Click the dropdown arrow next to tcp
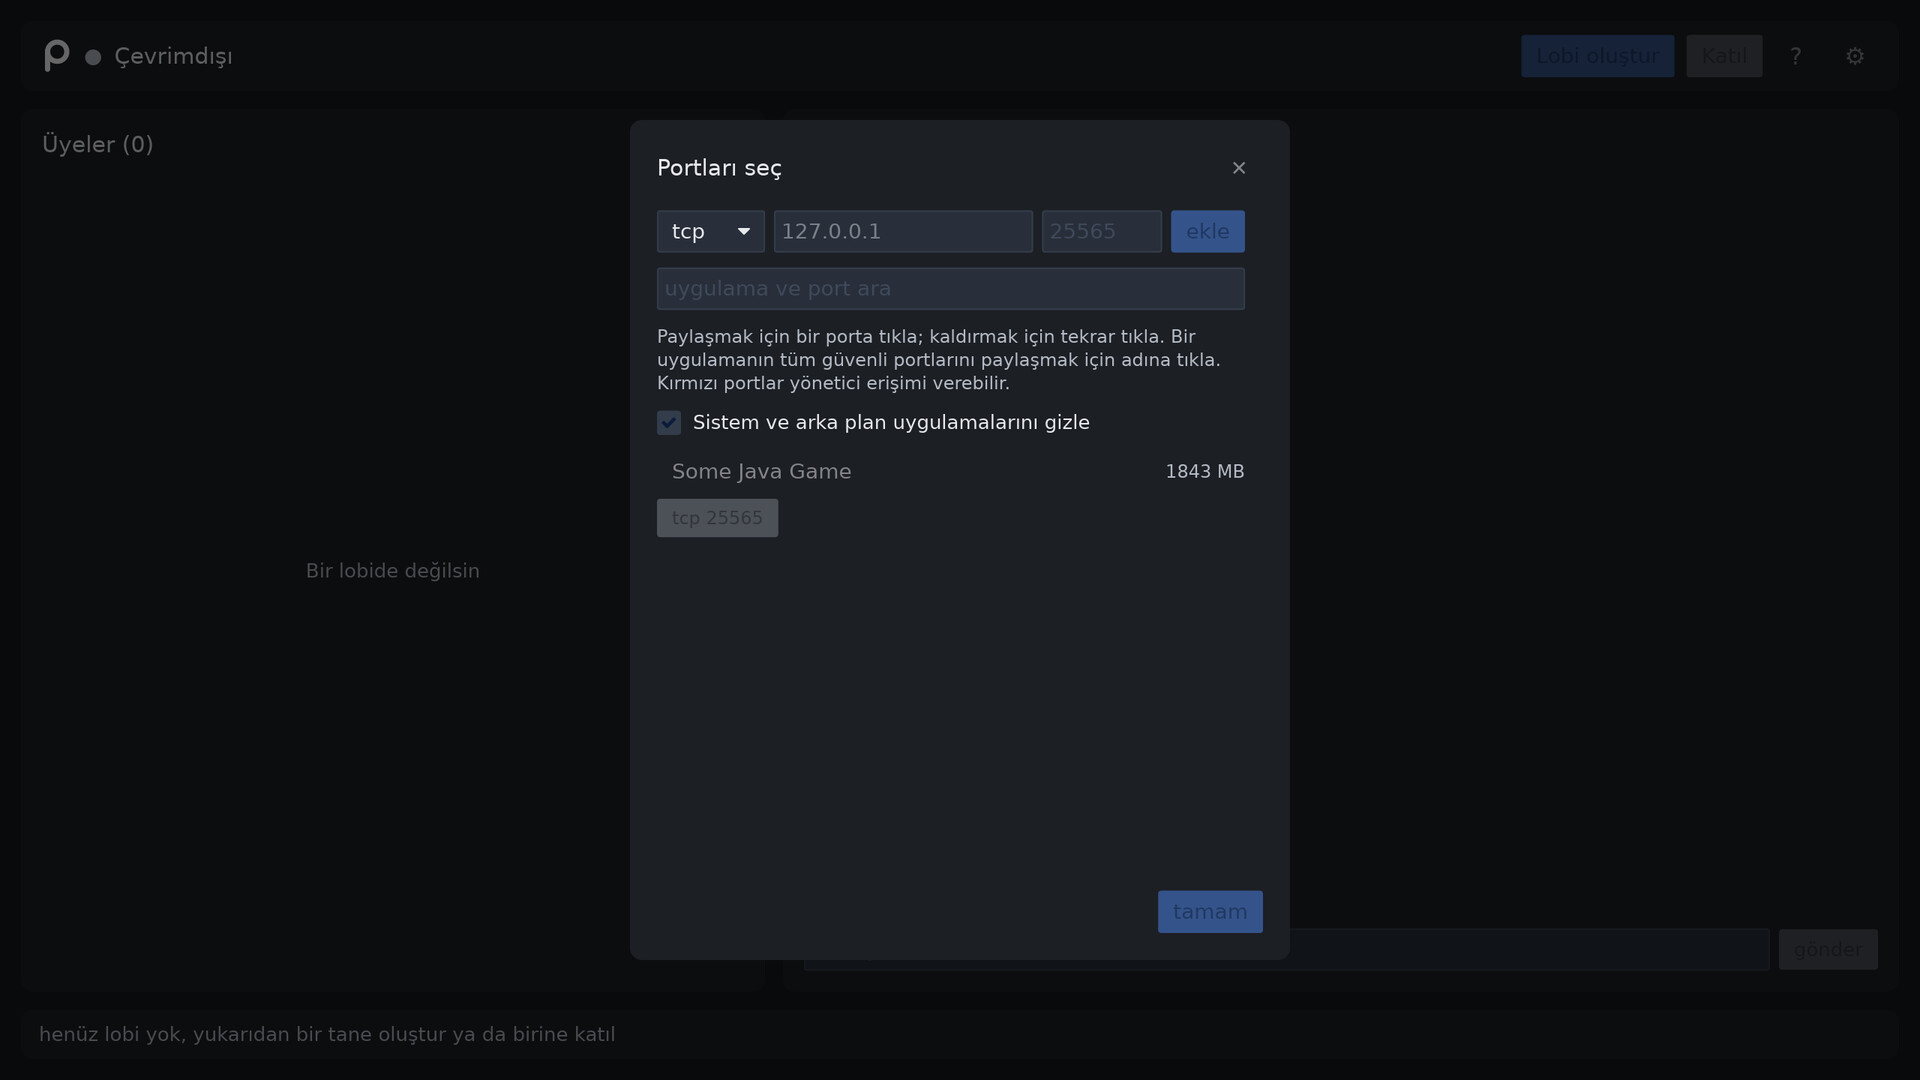Screen dimensions: 1920x1080 click(x=744, y=231)
